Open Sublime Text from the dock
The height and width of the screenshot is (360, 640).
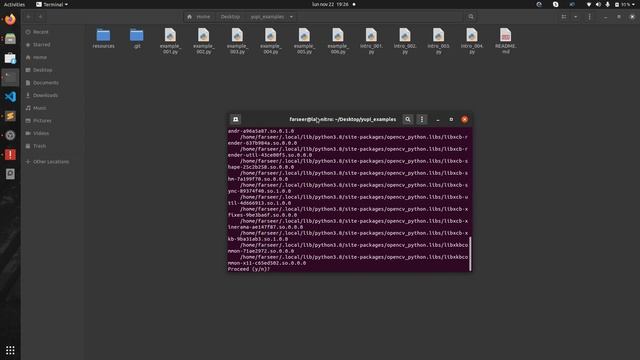[10, 116]
